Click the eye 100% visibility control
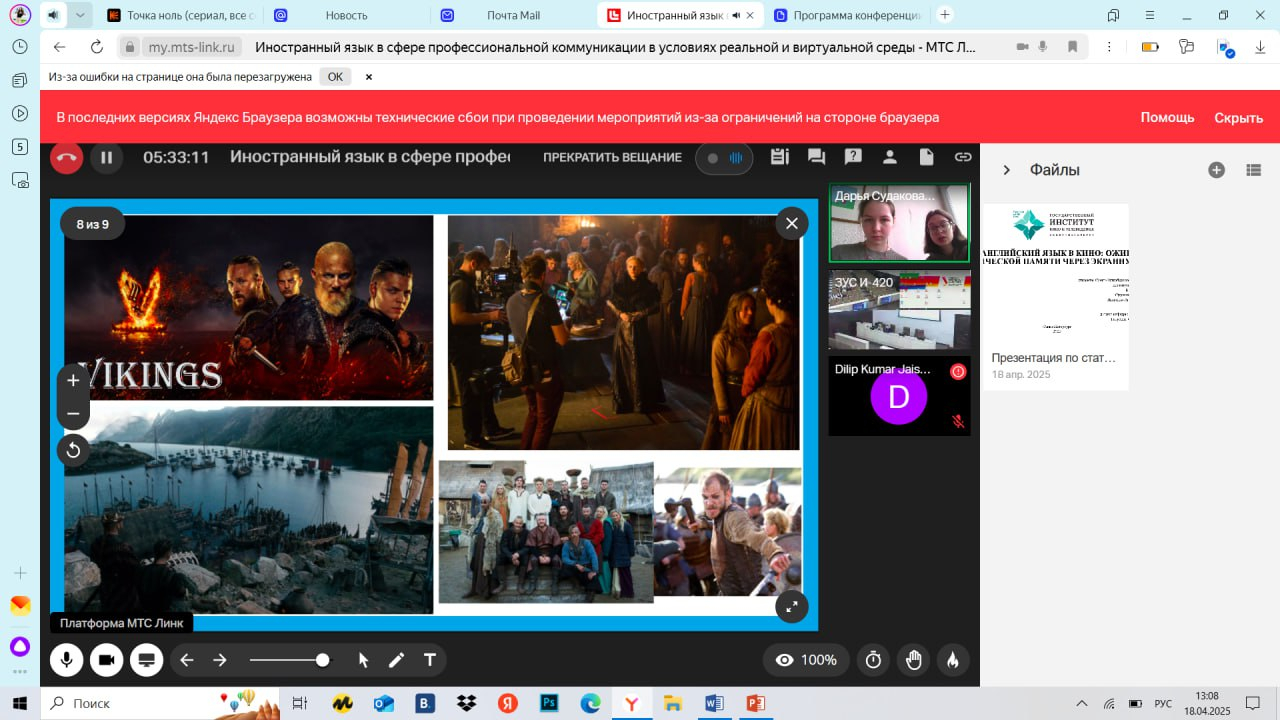This screenshot has height=720, width=1280. 806,660
